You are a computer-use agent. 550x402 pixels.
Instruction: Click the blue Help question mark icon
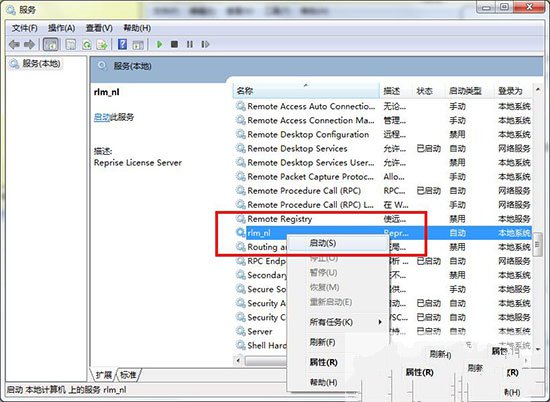[x=122, y=44]
